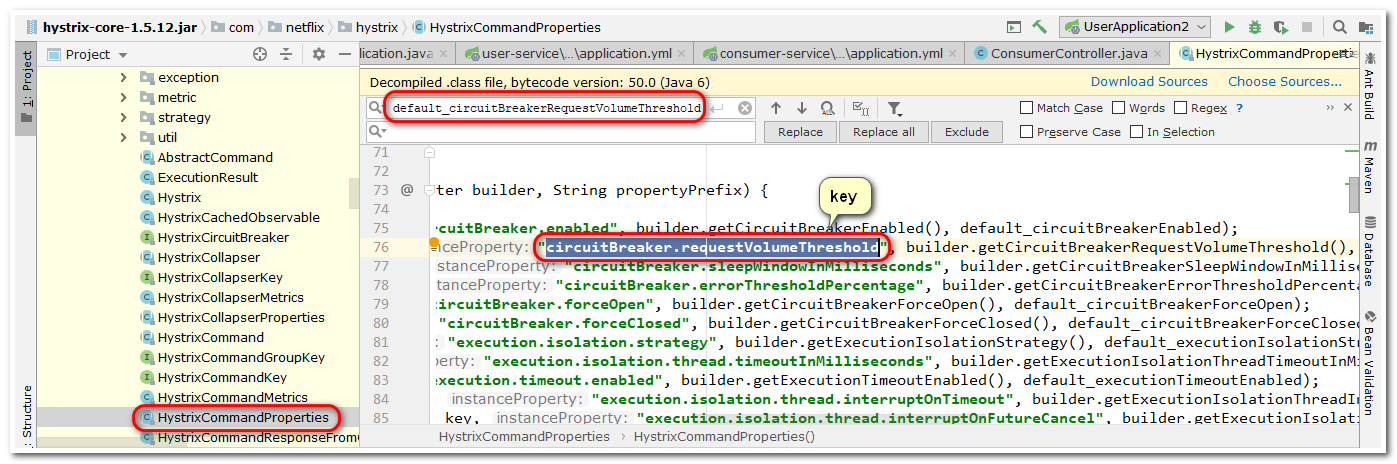Enable the Match Case checkbox
The image size is (1397, 464).
[x=1027, y=108]
